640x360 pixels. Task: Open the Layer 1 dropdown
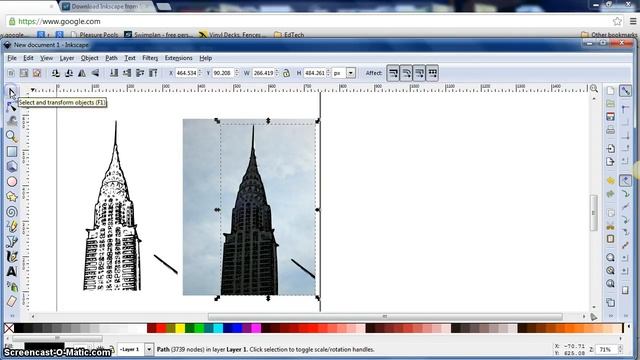pyautogui.click(x=149, y=349)
